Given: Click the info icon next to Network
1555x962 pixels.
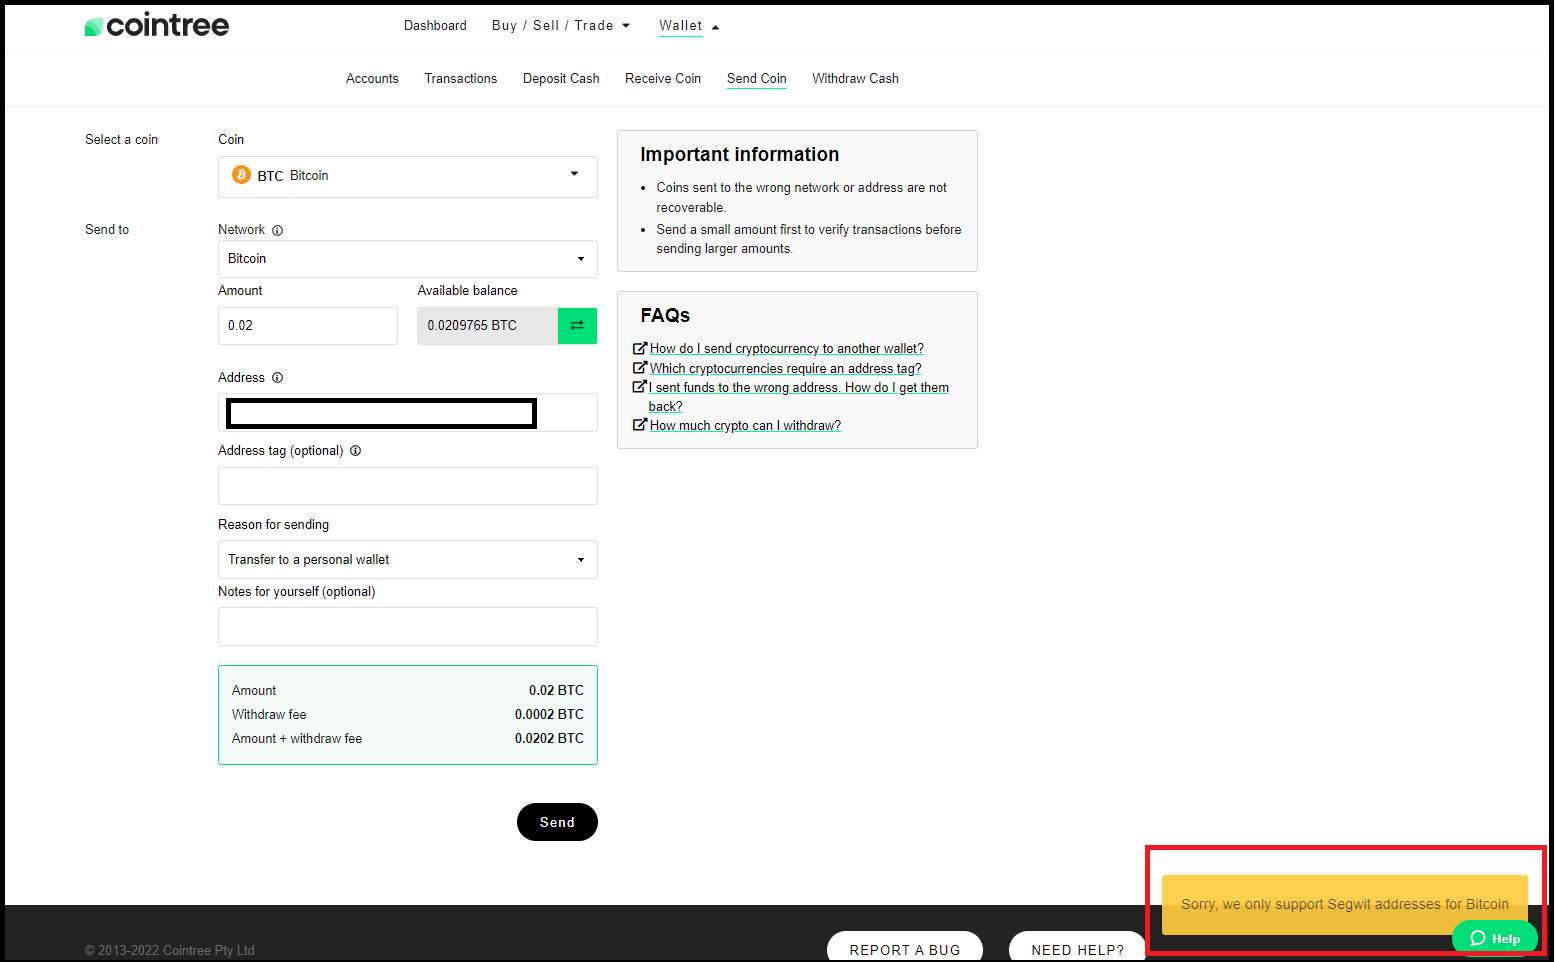Looking at the screenshot, I should pos(278,231).
